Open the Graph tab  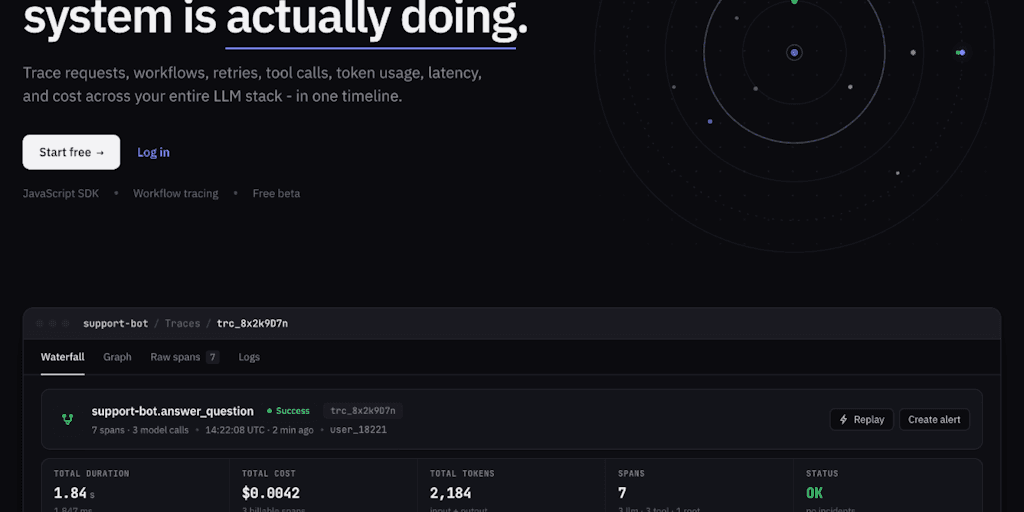click(118, 357)
